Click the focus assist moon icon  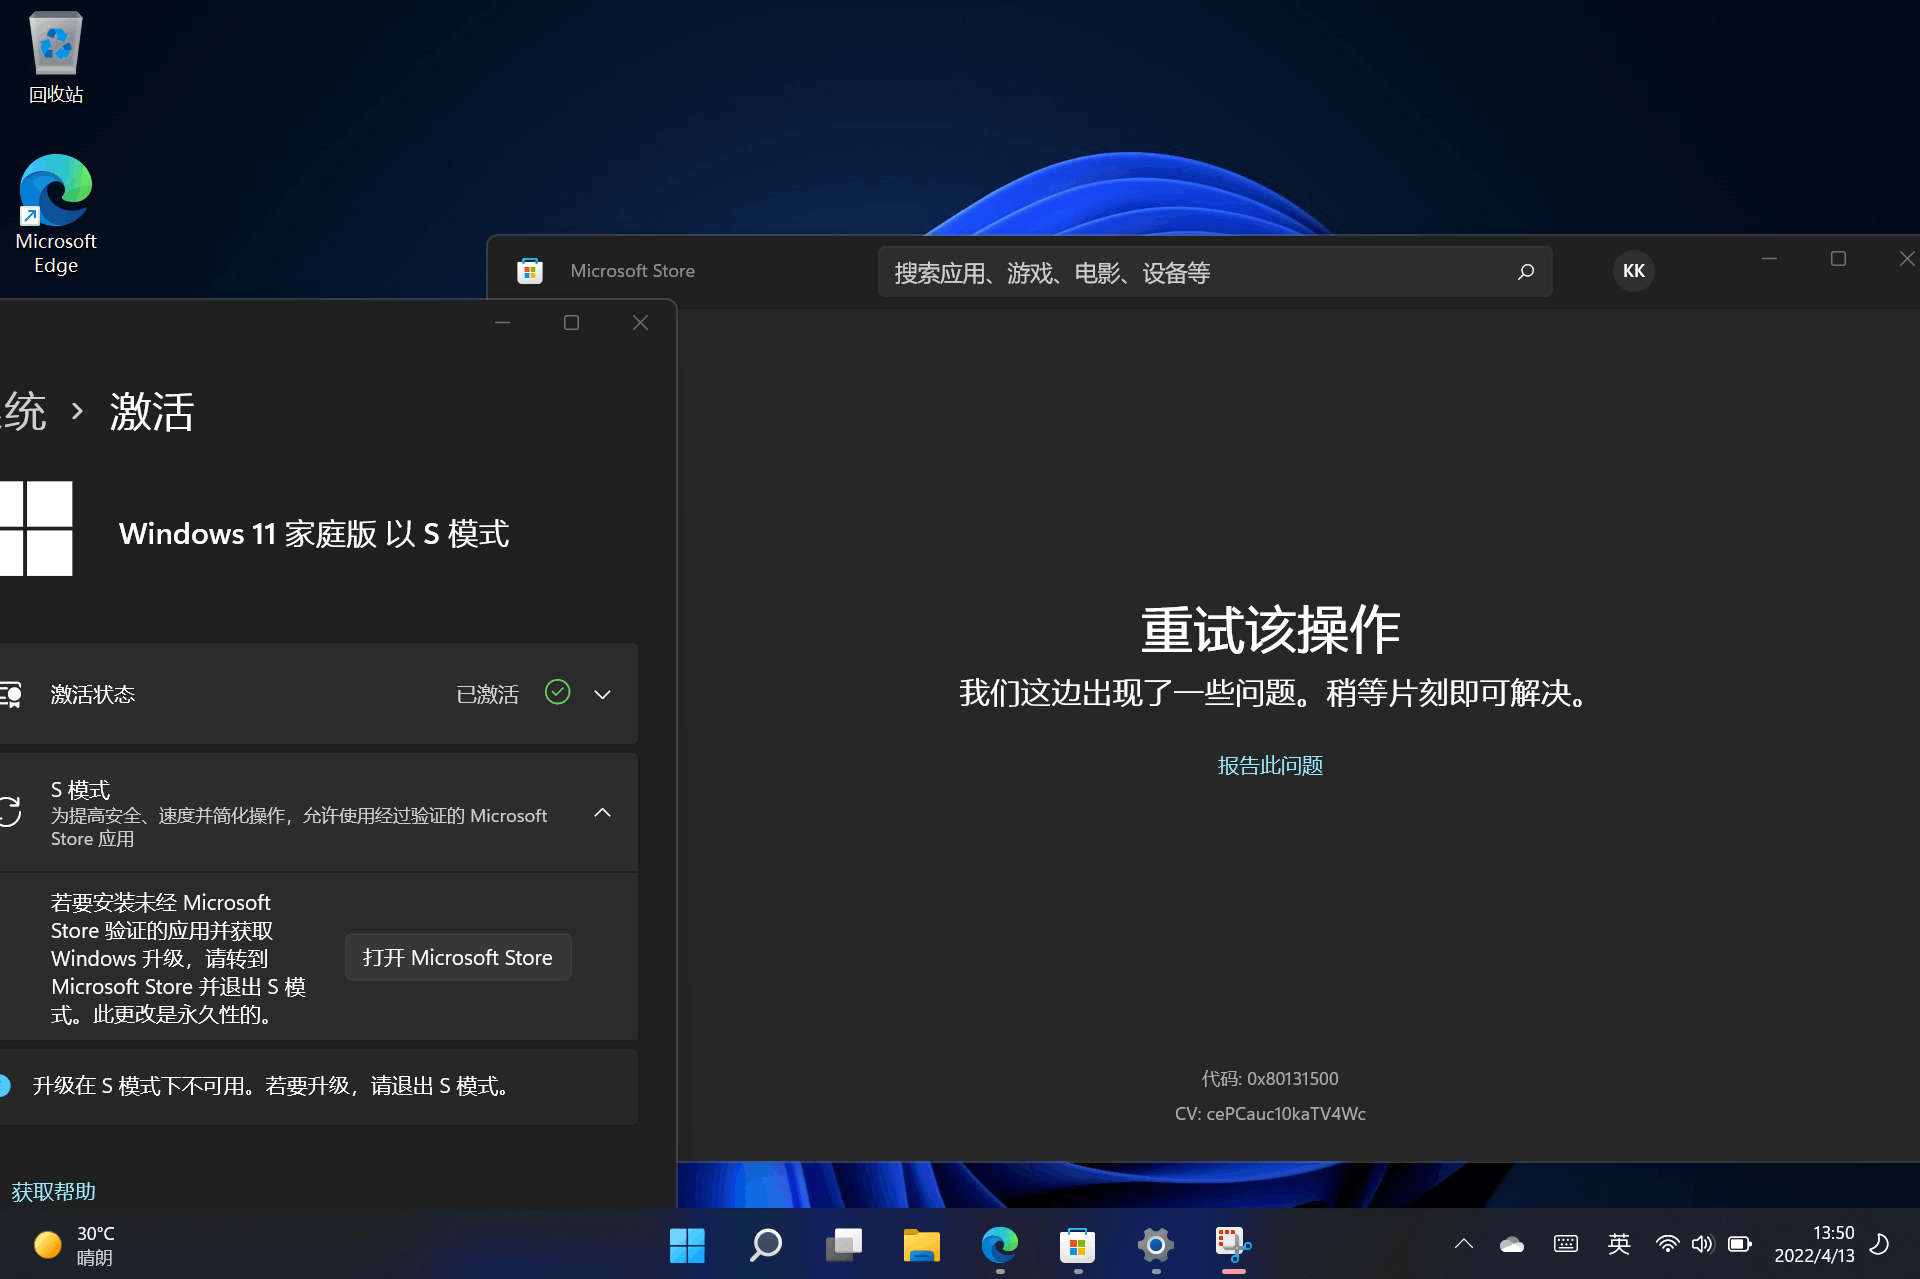tap(1880, 1244)
